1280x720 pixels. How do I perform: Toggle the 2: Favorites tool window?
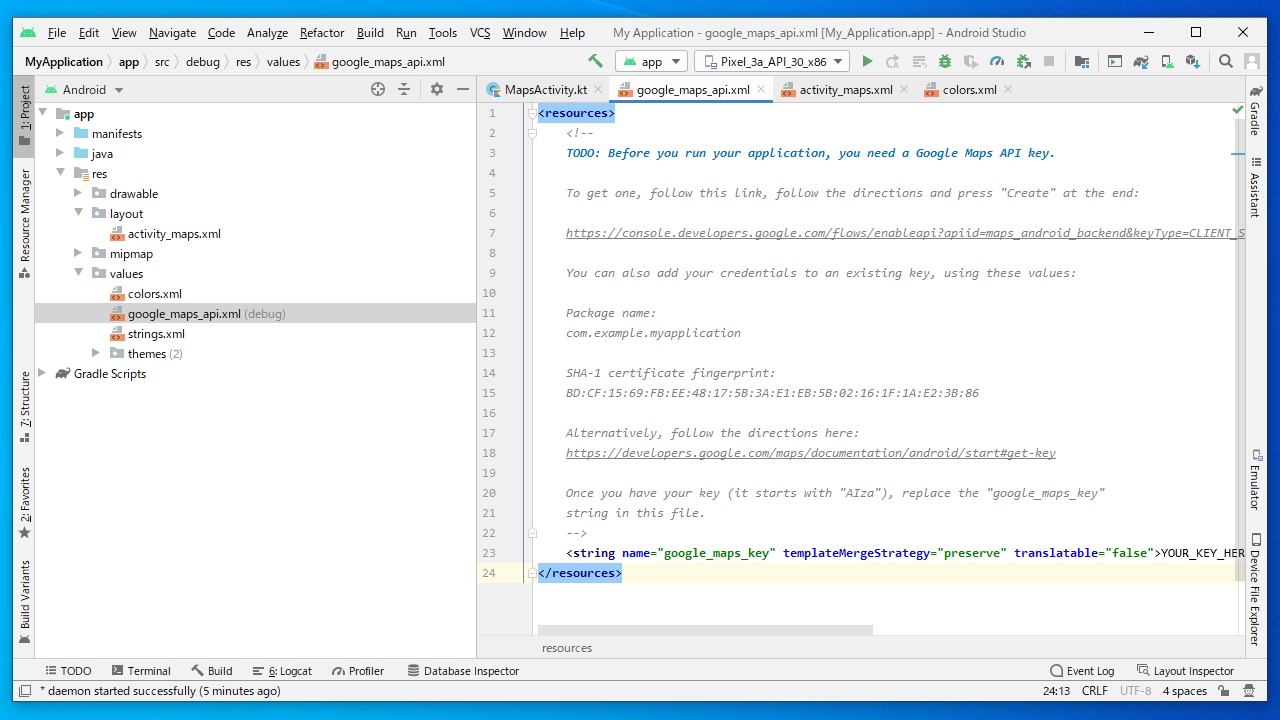coord(25,503)
